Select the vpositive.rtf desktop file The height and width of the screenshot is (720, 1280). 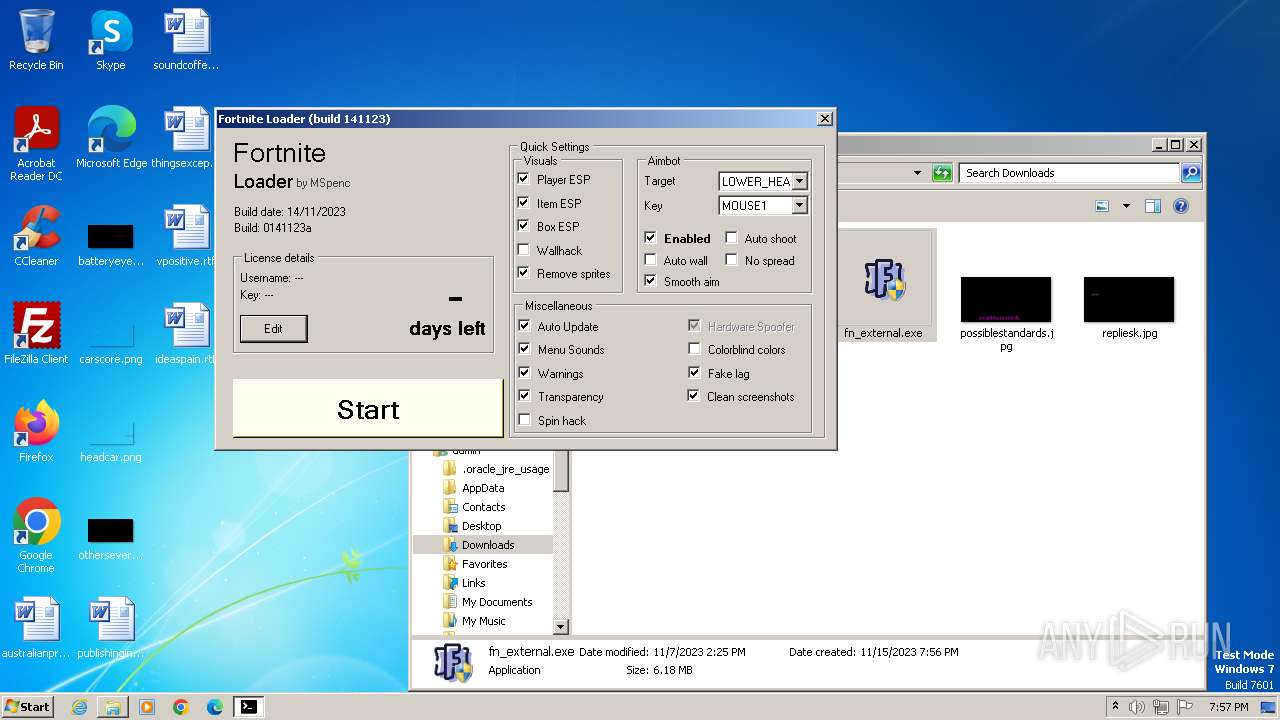(x=186, y=236)
